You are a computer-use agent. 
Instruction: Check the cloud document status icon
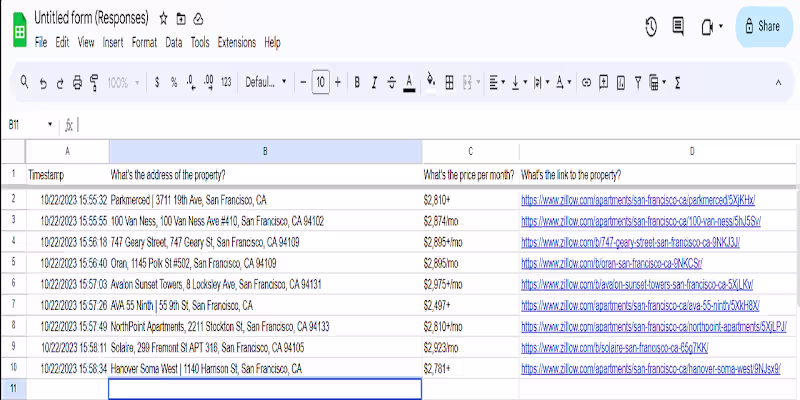point(198,19)
